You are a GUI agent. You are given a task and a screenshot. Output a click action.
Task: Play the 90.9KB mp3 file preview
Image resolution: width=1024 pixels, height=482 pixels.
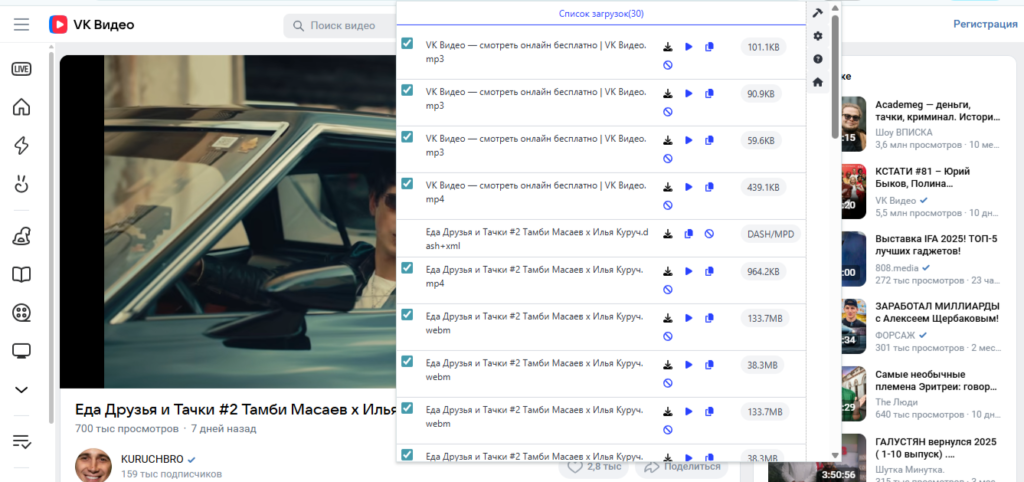(688, 93)
